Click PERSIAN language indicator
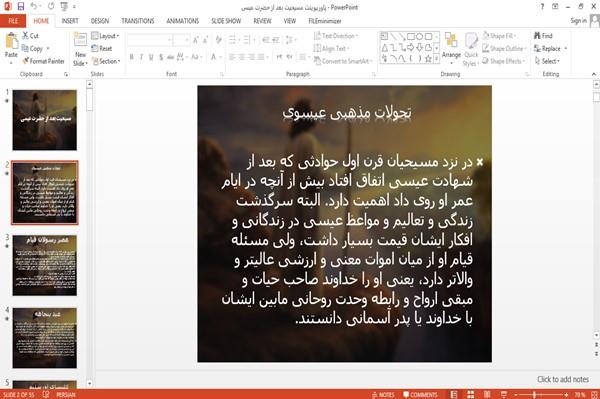 (66, 394)
